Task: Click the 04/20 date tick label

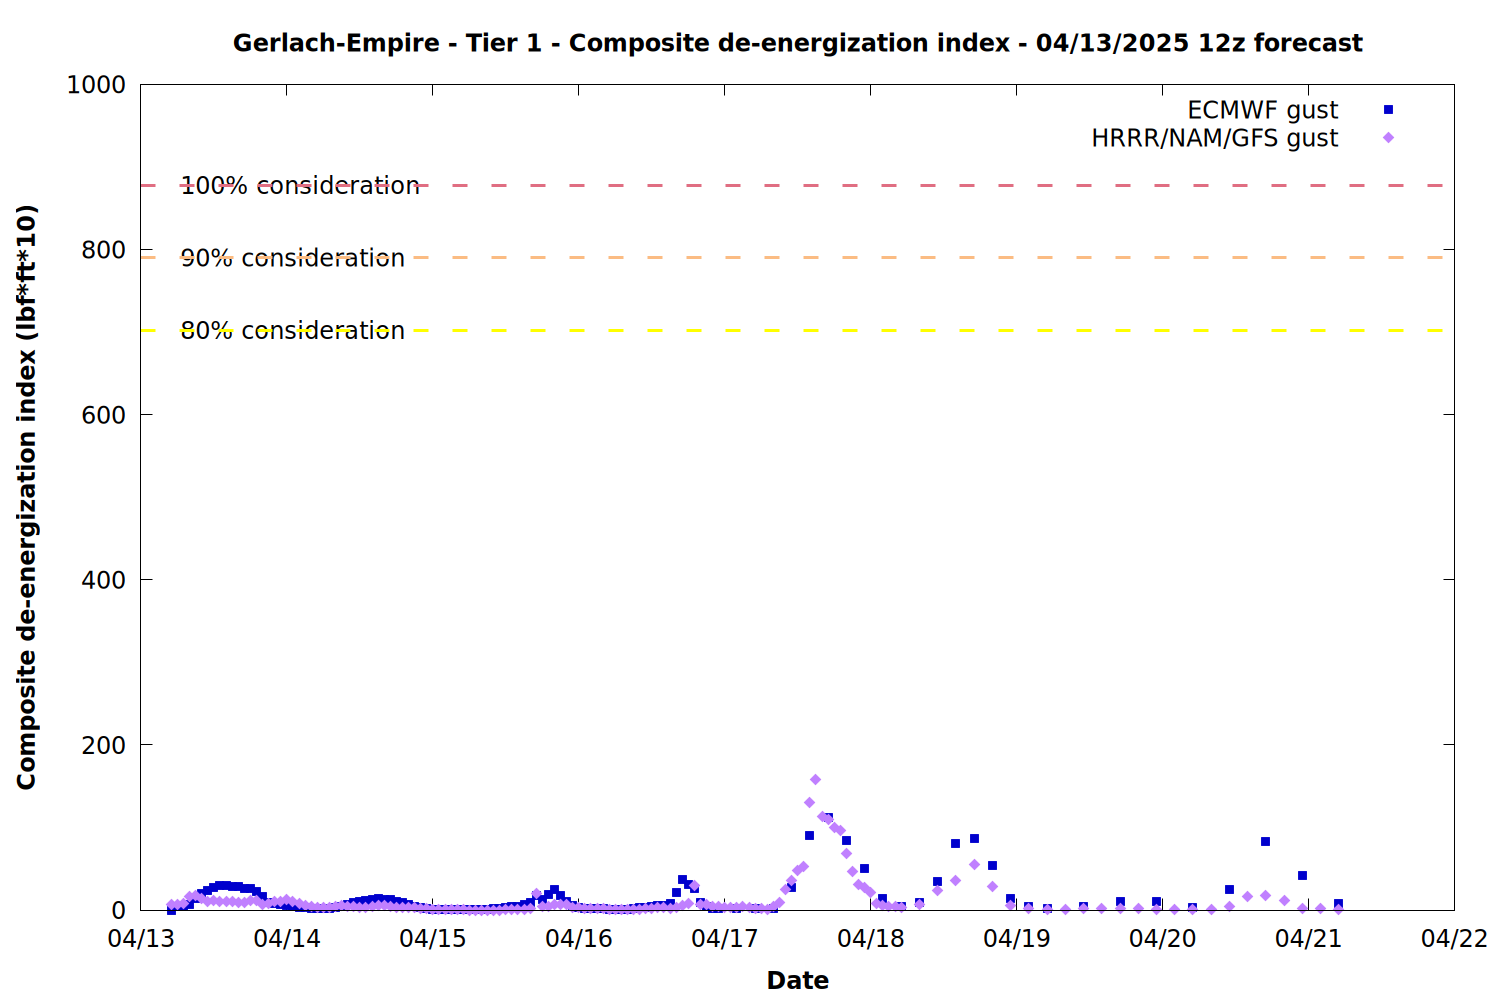Action: point(1163,939)
